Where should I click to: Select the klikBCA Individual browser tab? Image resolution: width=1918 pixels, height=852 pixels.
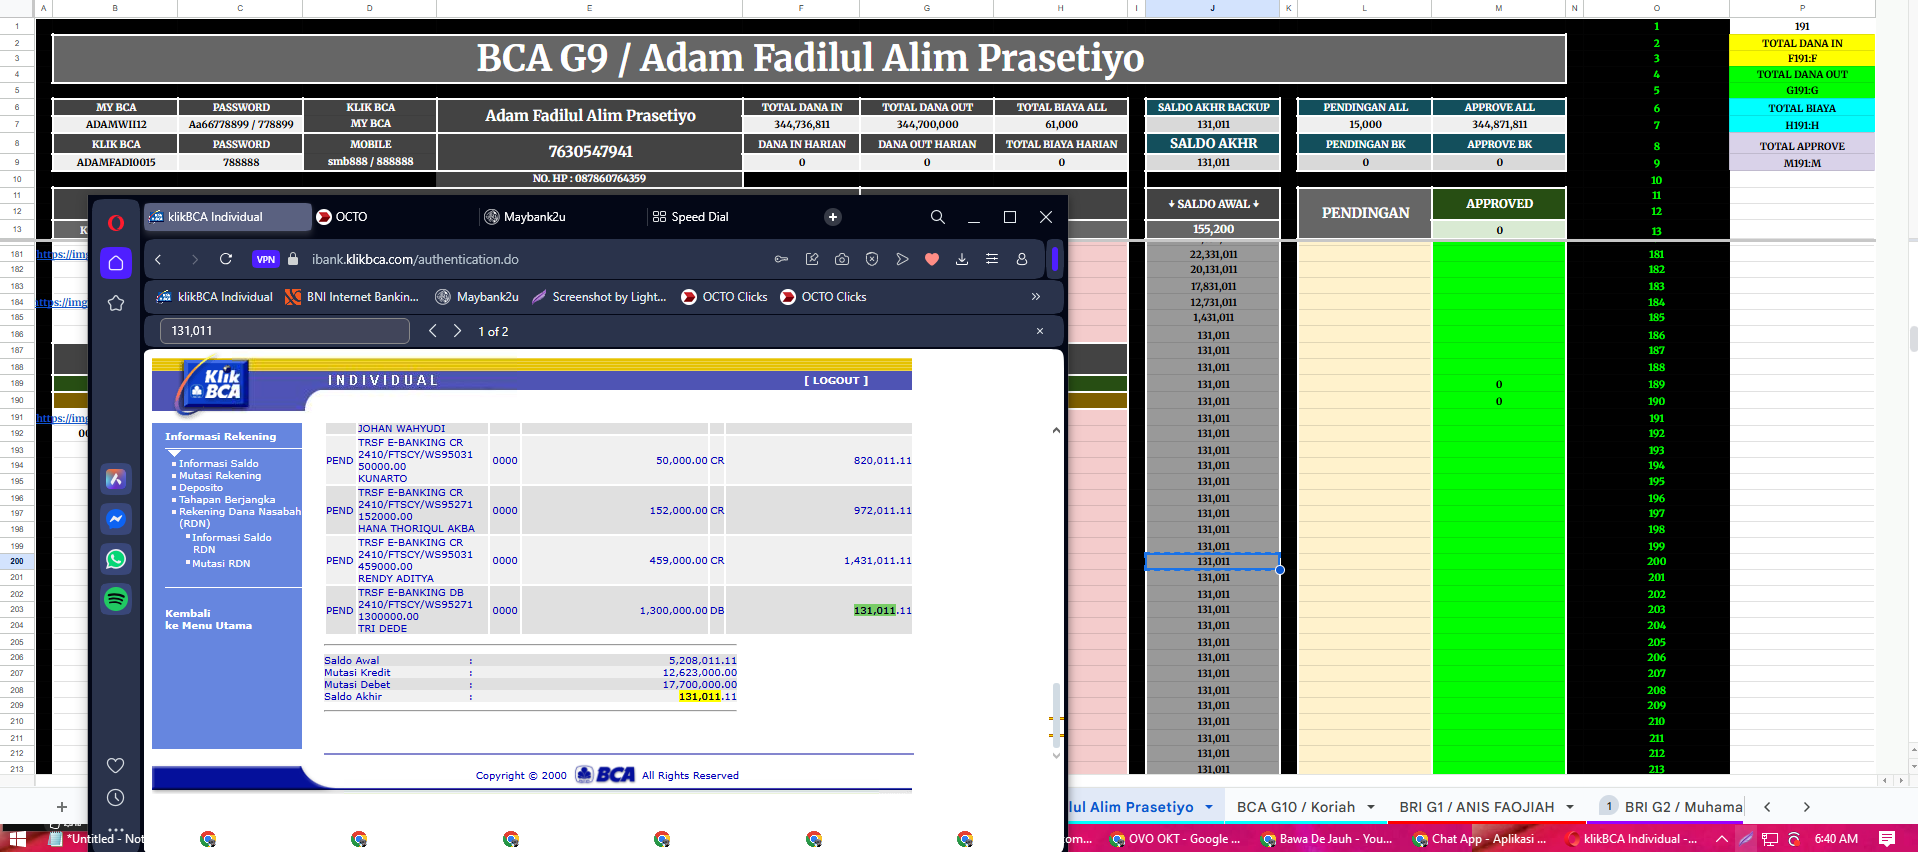point(227,217)
